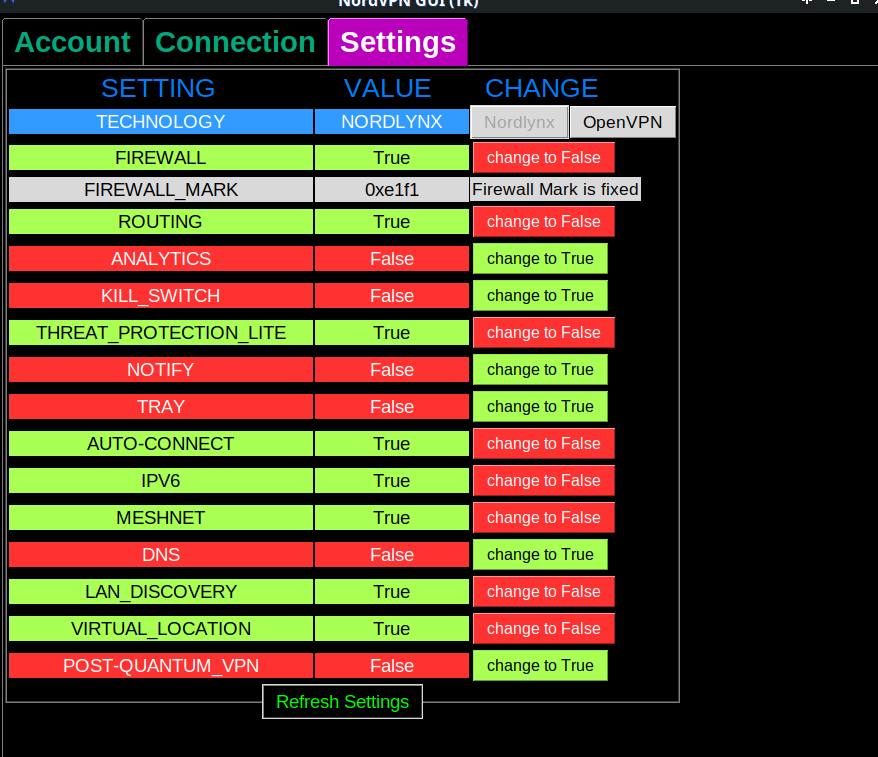The width and height of the screenshot is (878, 757).
Task: Click the 'Firewall Mark is fixed' label
Action: (555, 189)
